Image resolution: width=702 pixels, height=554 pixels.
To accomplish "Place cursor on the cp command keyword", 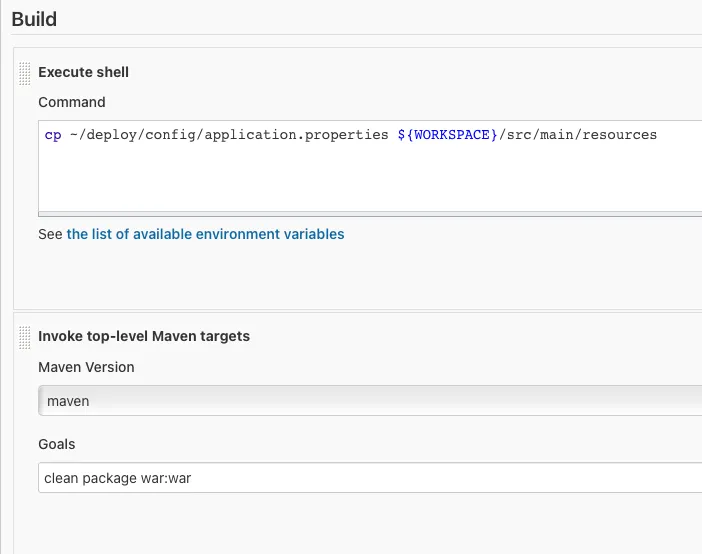I will click(x=53, y=134).
